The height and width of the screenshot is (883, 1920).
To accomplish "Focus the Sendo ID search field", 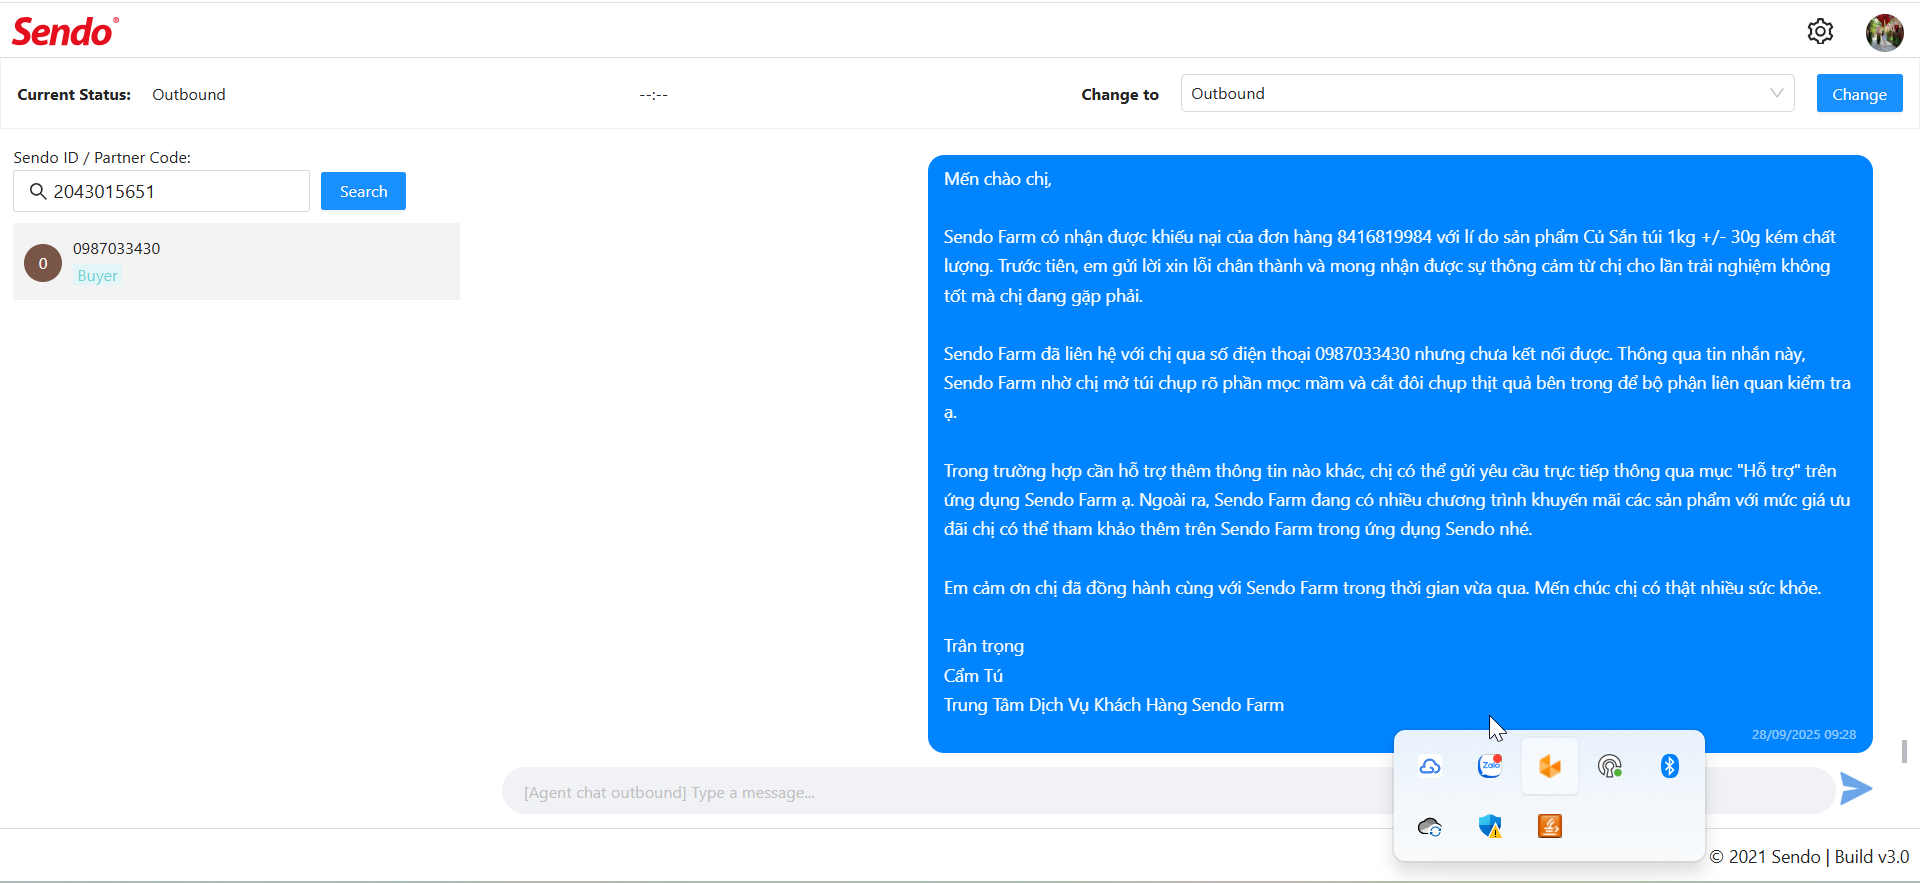I will 161,191.
